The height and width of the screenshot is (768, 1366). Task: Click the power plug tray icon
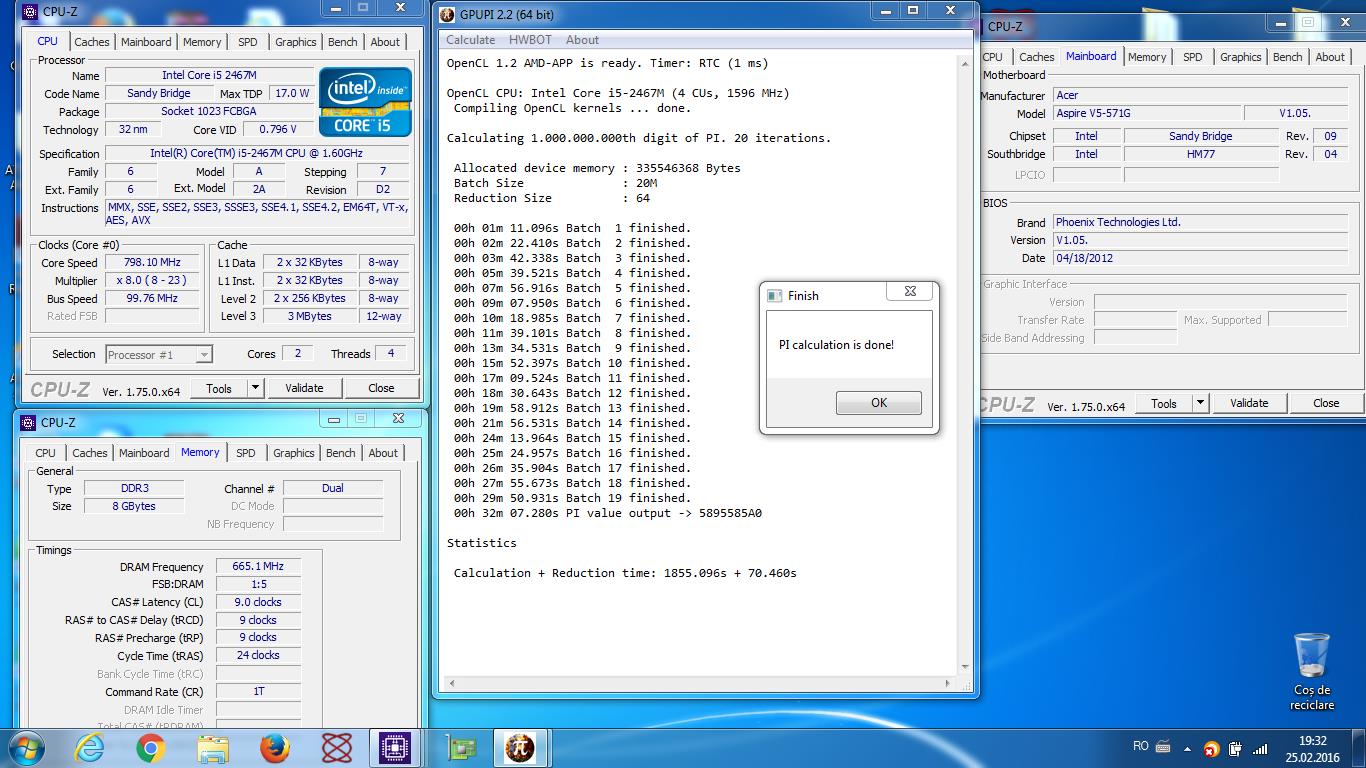1236,748
